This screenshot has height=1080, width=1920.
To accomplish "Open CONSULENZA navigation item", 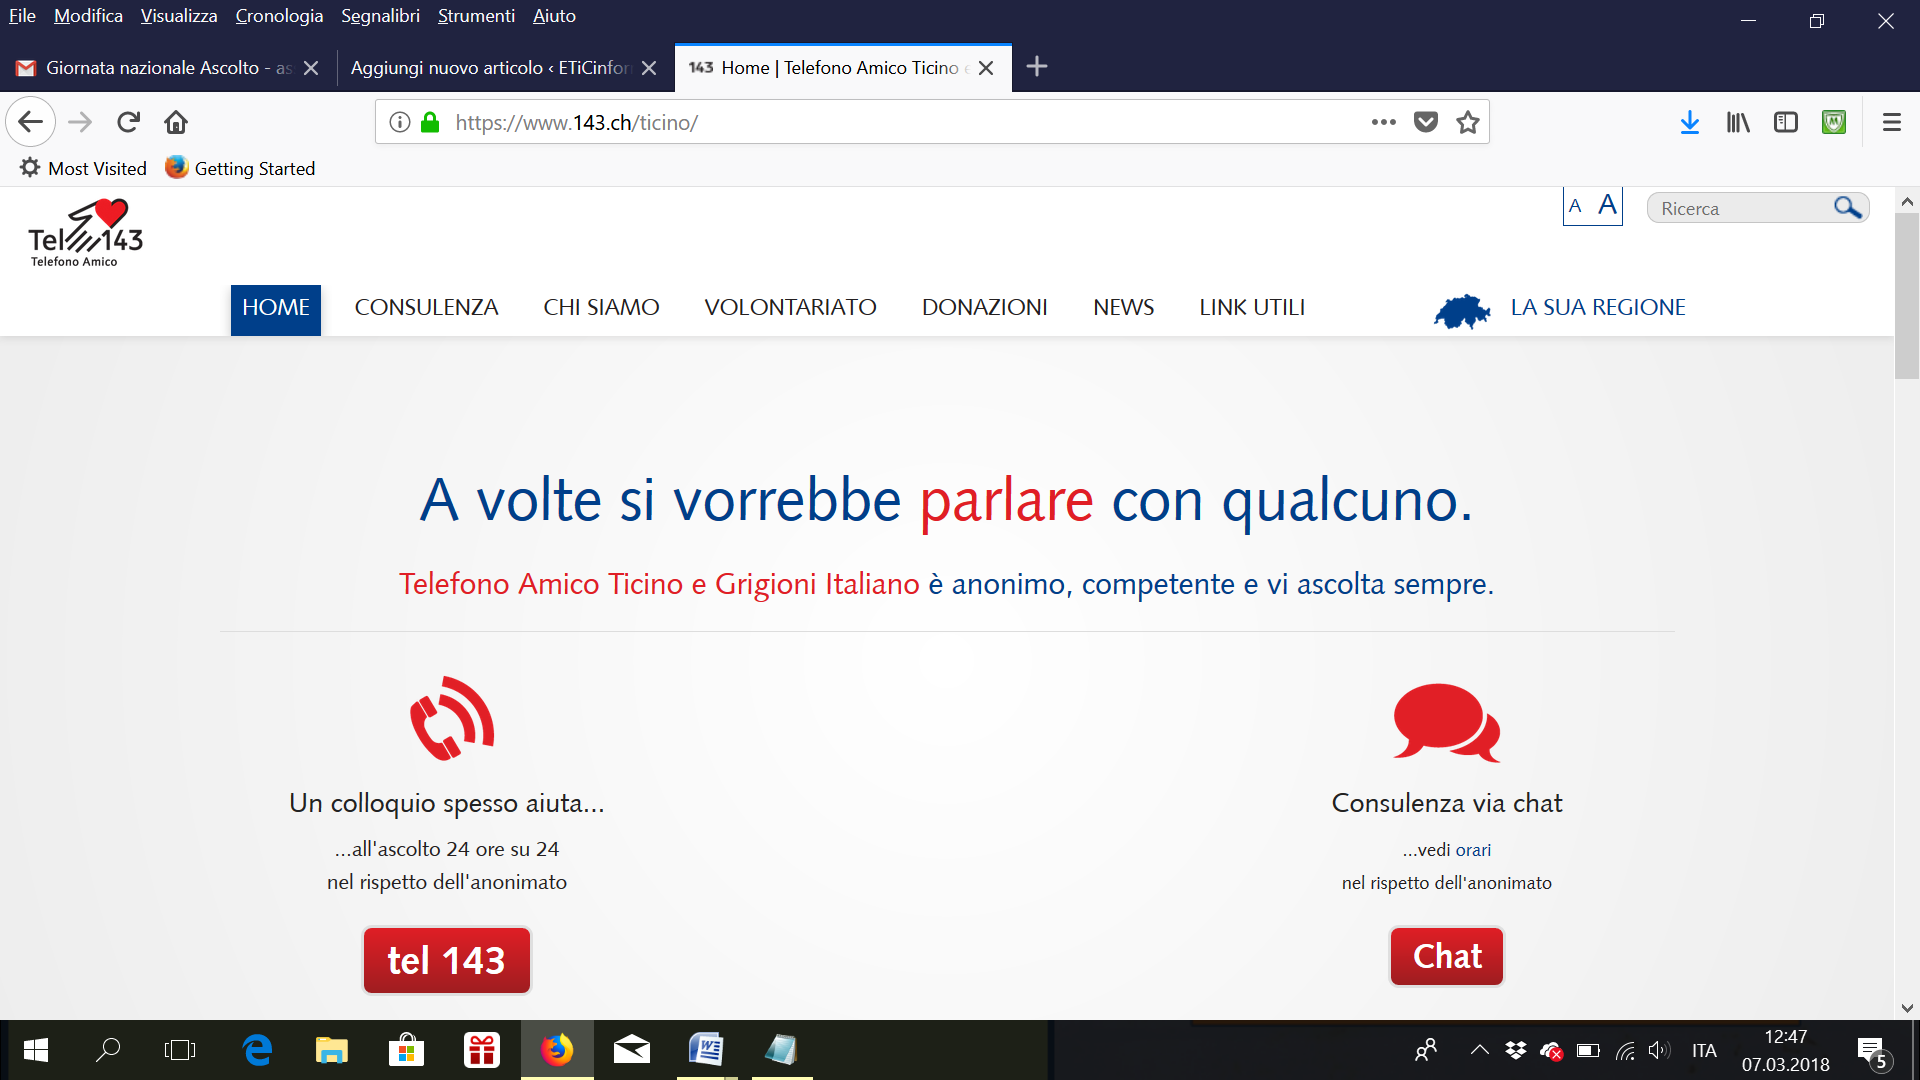I will click(426, 308).
